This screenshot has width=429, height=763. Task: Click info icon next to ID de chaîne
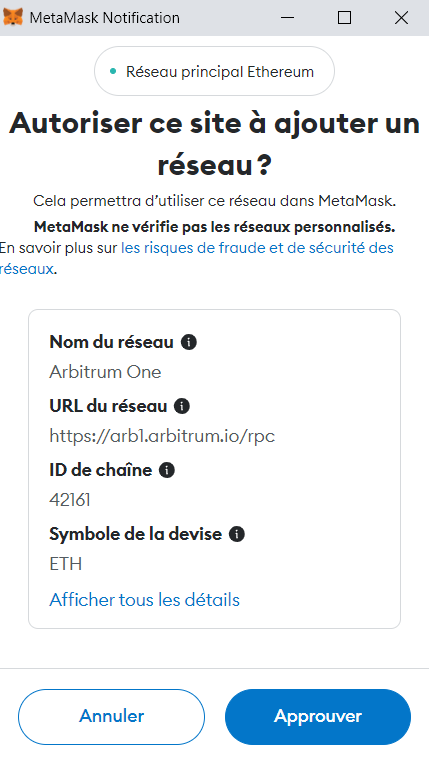[x=167, y=470]
